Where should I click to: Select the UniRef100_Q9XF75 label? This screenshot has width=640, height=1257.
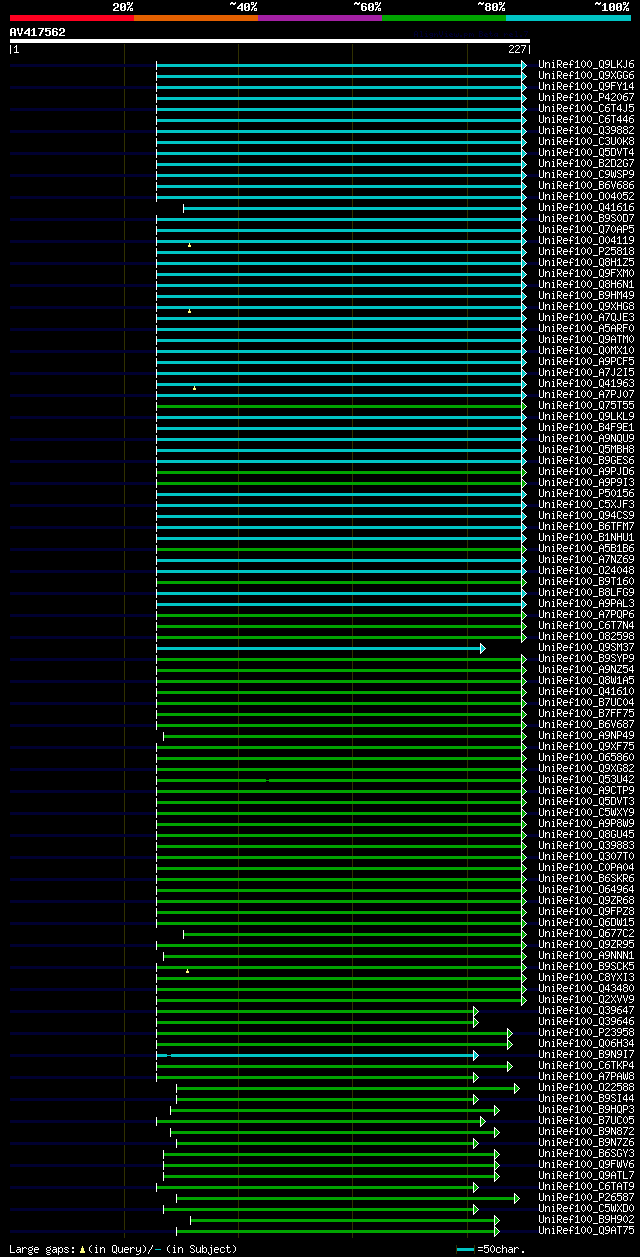[586, 747]
